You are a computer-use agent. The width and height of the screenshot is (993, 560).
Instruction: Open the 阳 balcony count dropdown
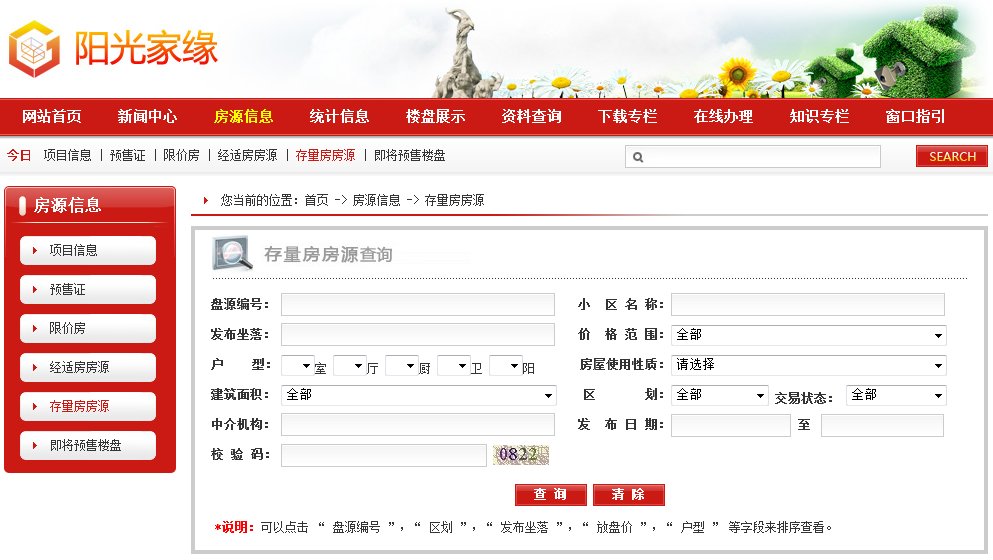pos(505,366)
